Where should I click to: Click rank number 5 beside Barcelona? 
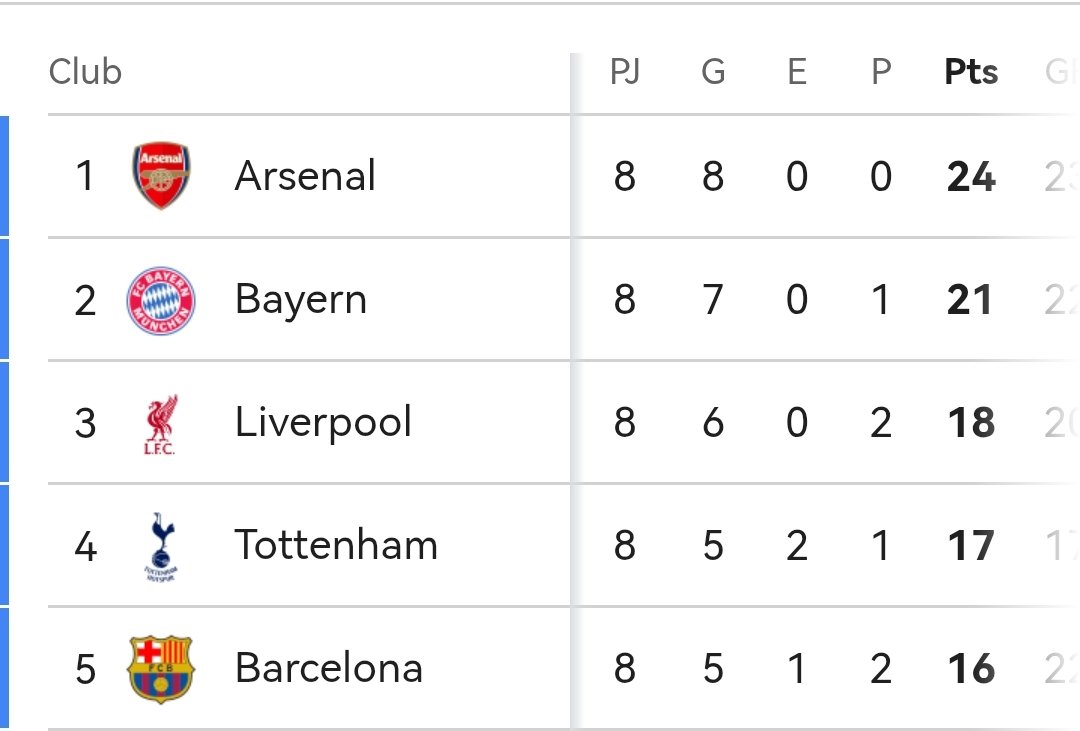[85, 670]
